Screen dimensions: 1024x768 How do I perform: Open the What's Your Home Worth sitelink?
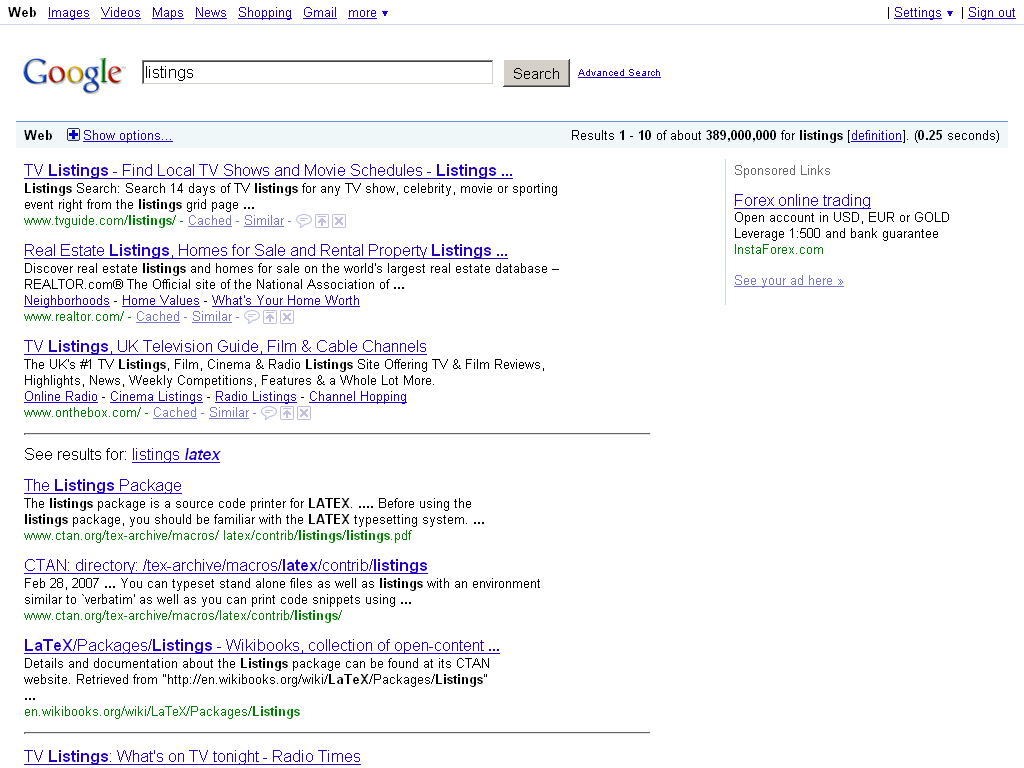pyautogui.click(x=285, y=300)
